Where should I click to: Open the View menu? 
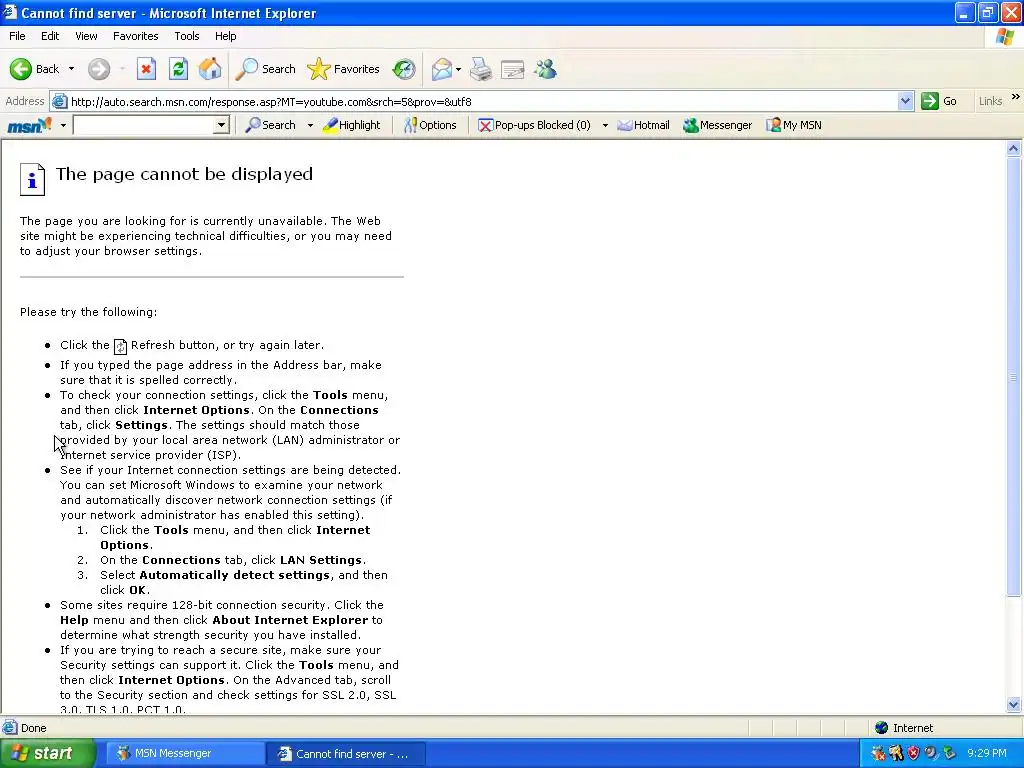[86, 36]
